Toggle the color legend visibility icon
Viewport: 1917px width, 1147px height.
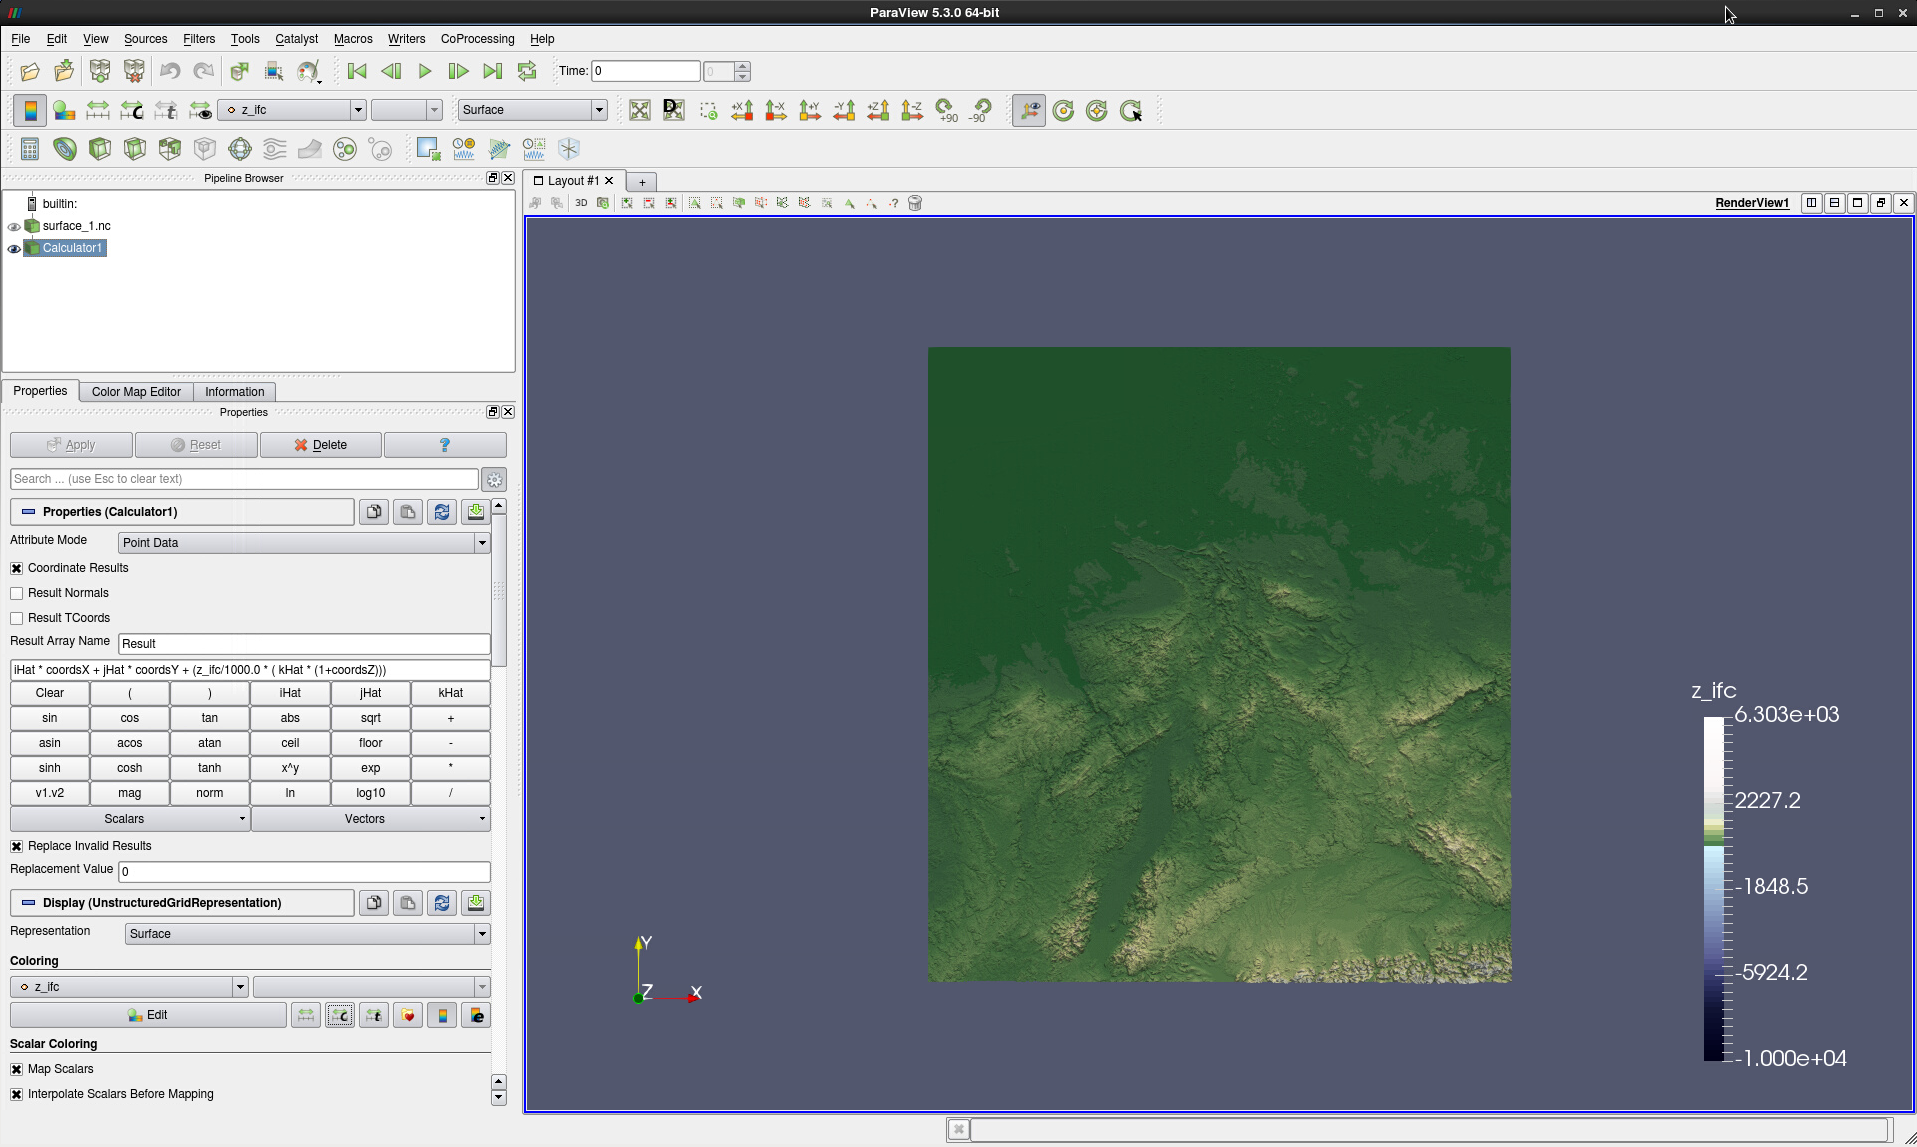point(30,110)
